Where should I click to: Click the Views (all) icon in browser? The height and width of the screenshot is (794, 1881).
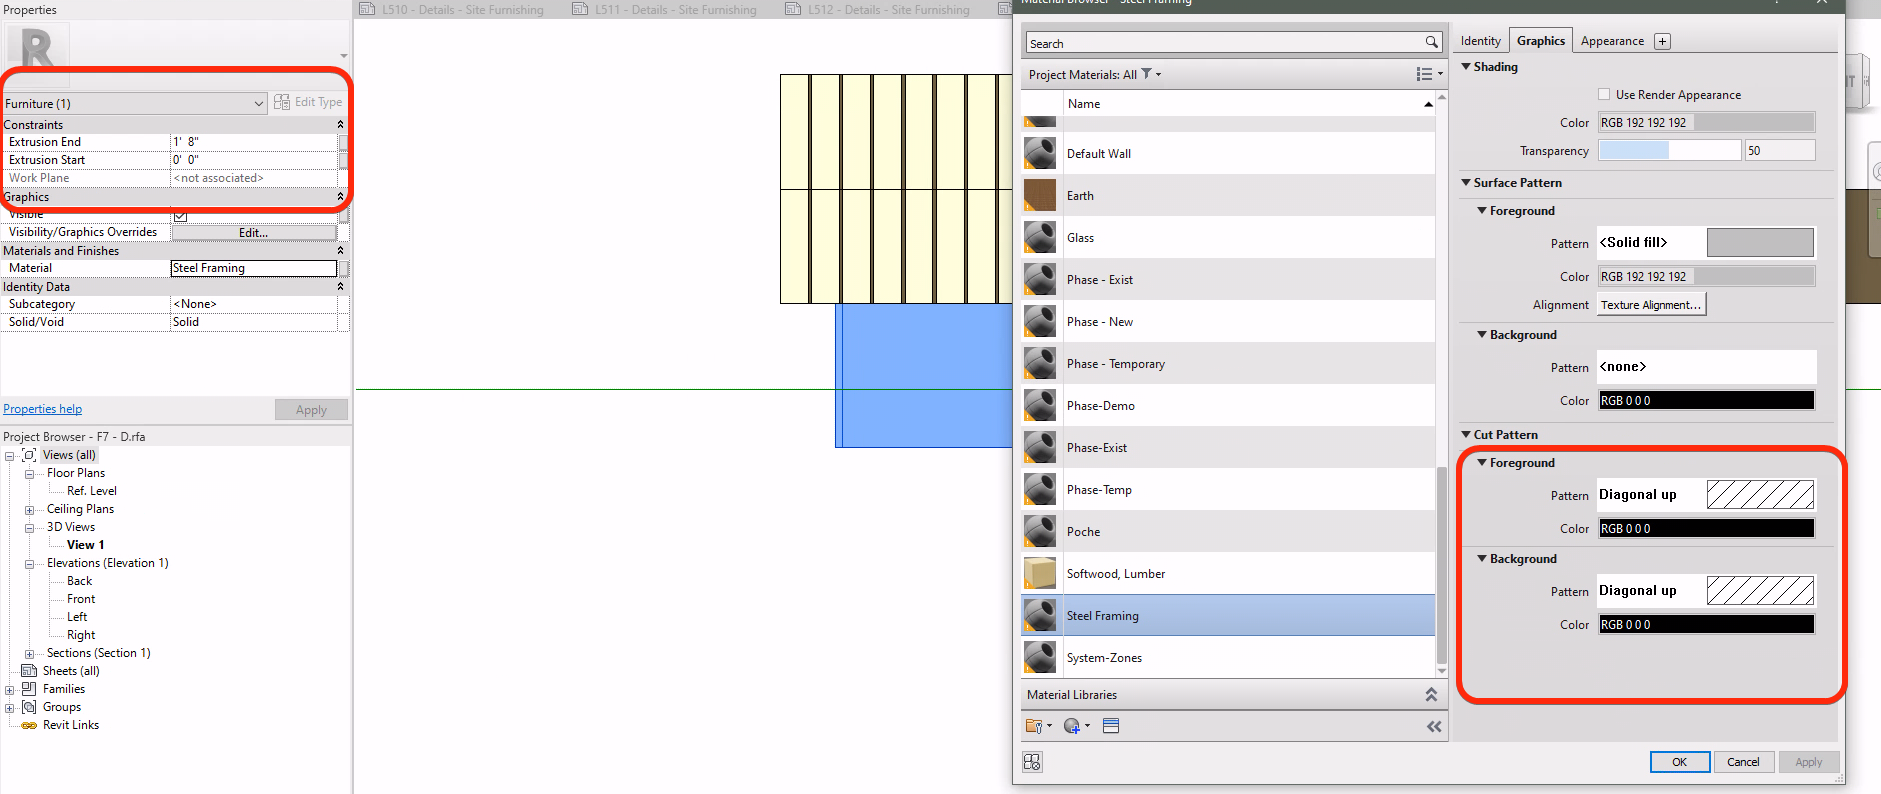click(x=29, y=455)
